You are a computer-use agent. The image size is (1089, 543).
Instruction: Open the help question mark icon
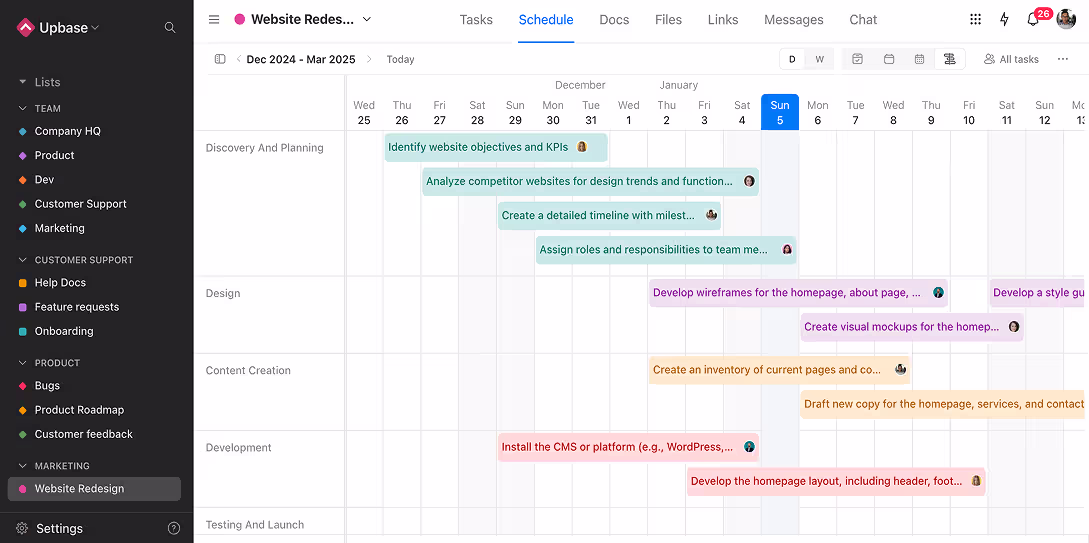[x=174, y=528]
